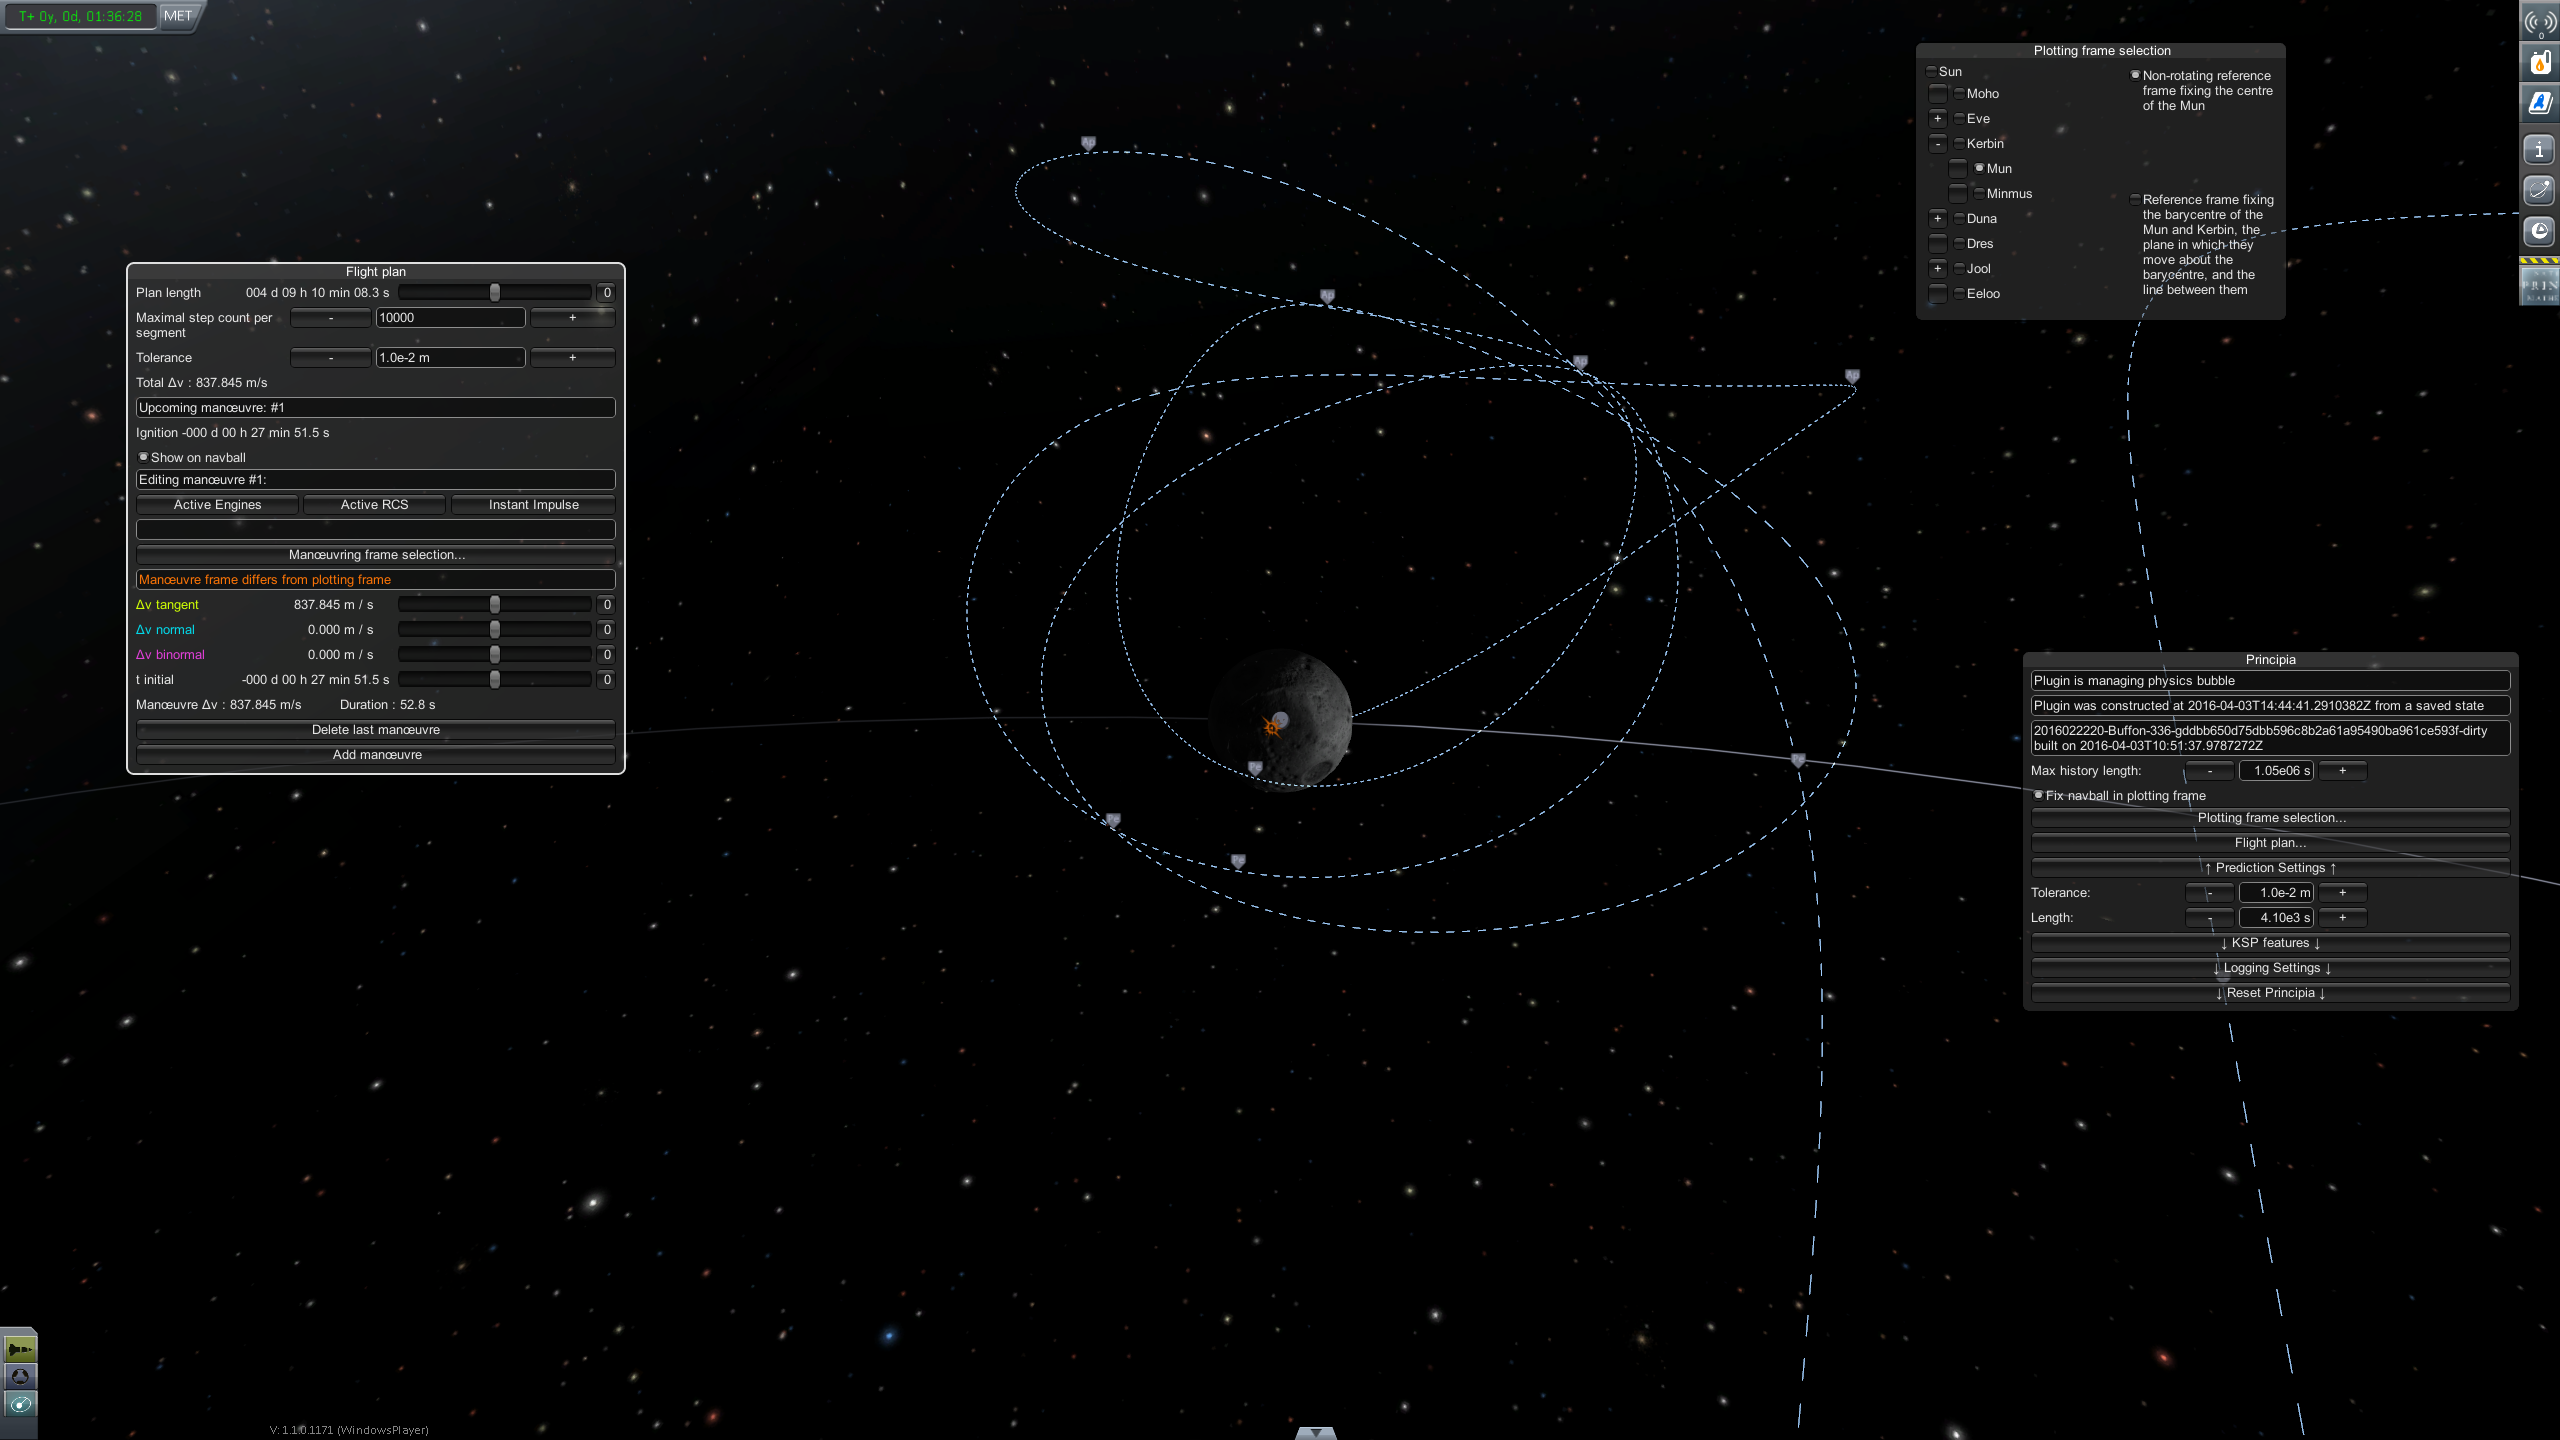This screenshot has width=2560, height=1440.
Task: Collapse the Kerbin tree node
Action: [x=1937, y=143]
